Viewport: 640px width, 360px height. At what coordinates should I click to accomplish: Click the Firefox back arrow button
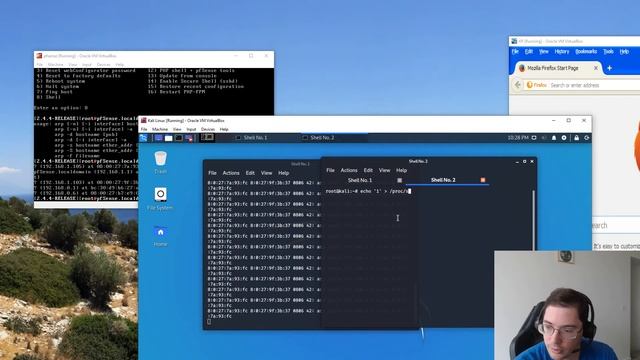[518, 85]
